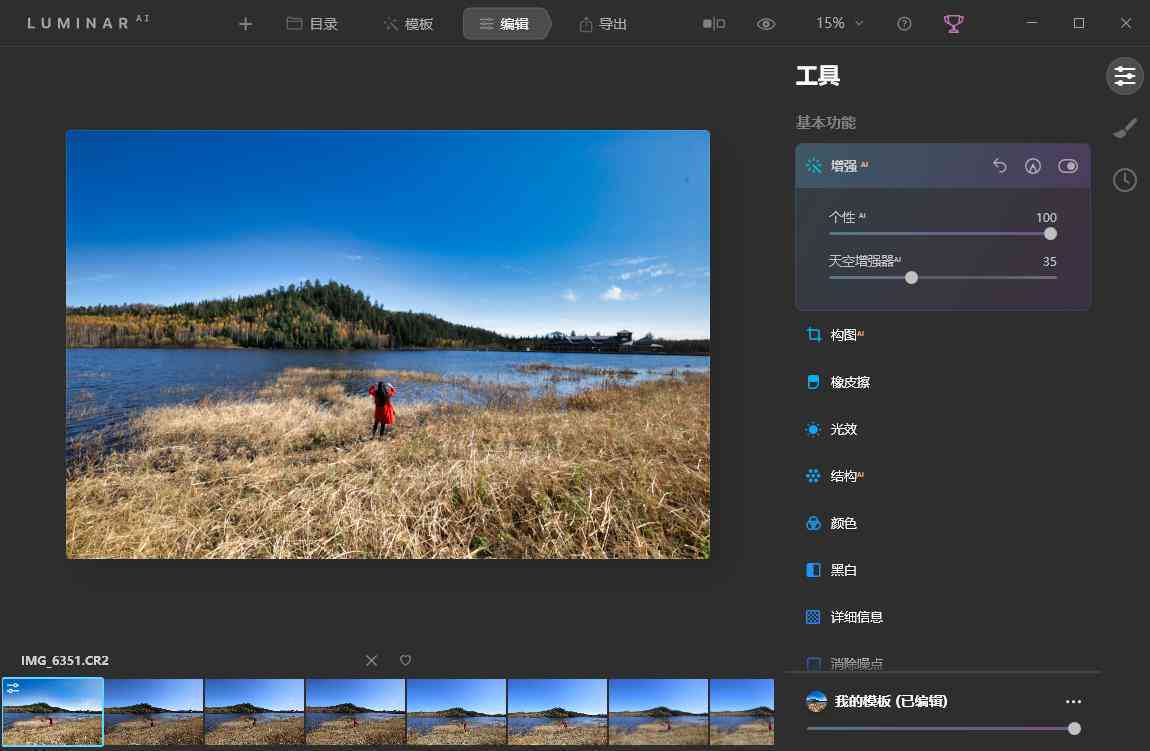Click the 100 value of 个性
The height and width of the screenshot is (751, 1150).
tap(1046, 218)
